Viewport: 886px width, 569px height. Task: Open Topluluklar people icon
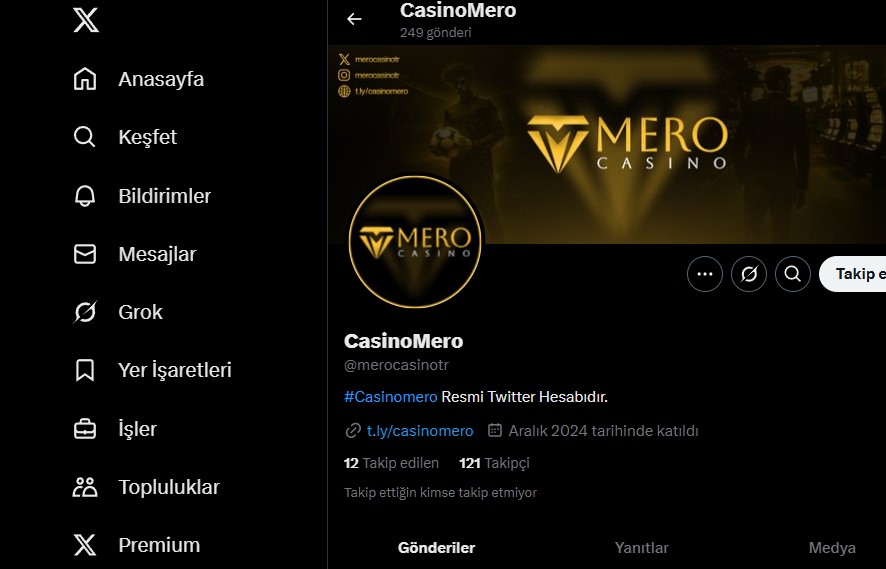click(85, 487)
